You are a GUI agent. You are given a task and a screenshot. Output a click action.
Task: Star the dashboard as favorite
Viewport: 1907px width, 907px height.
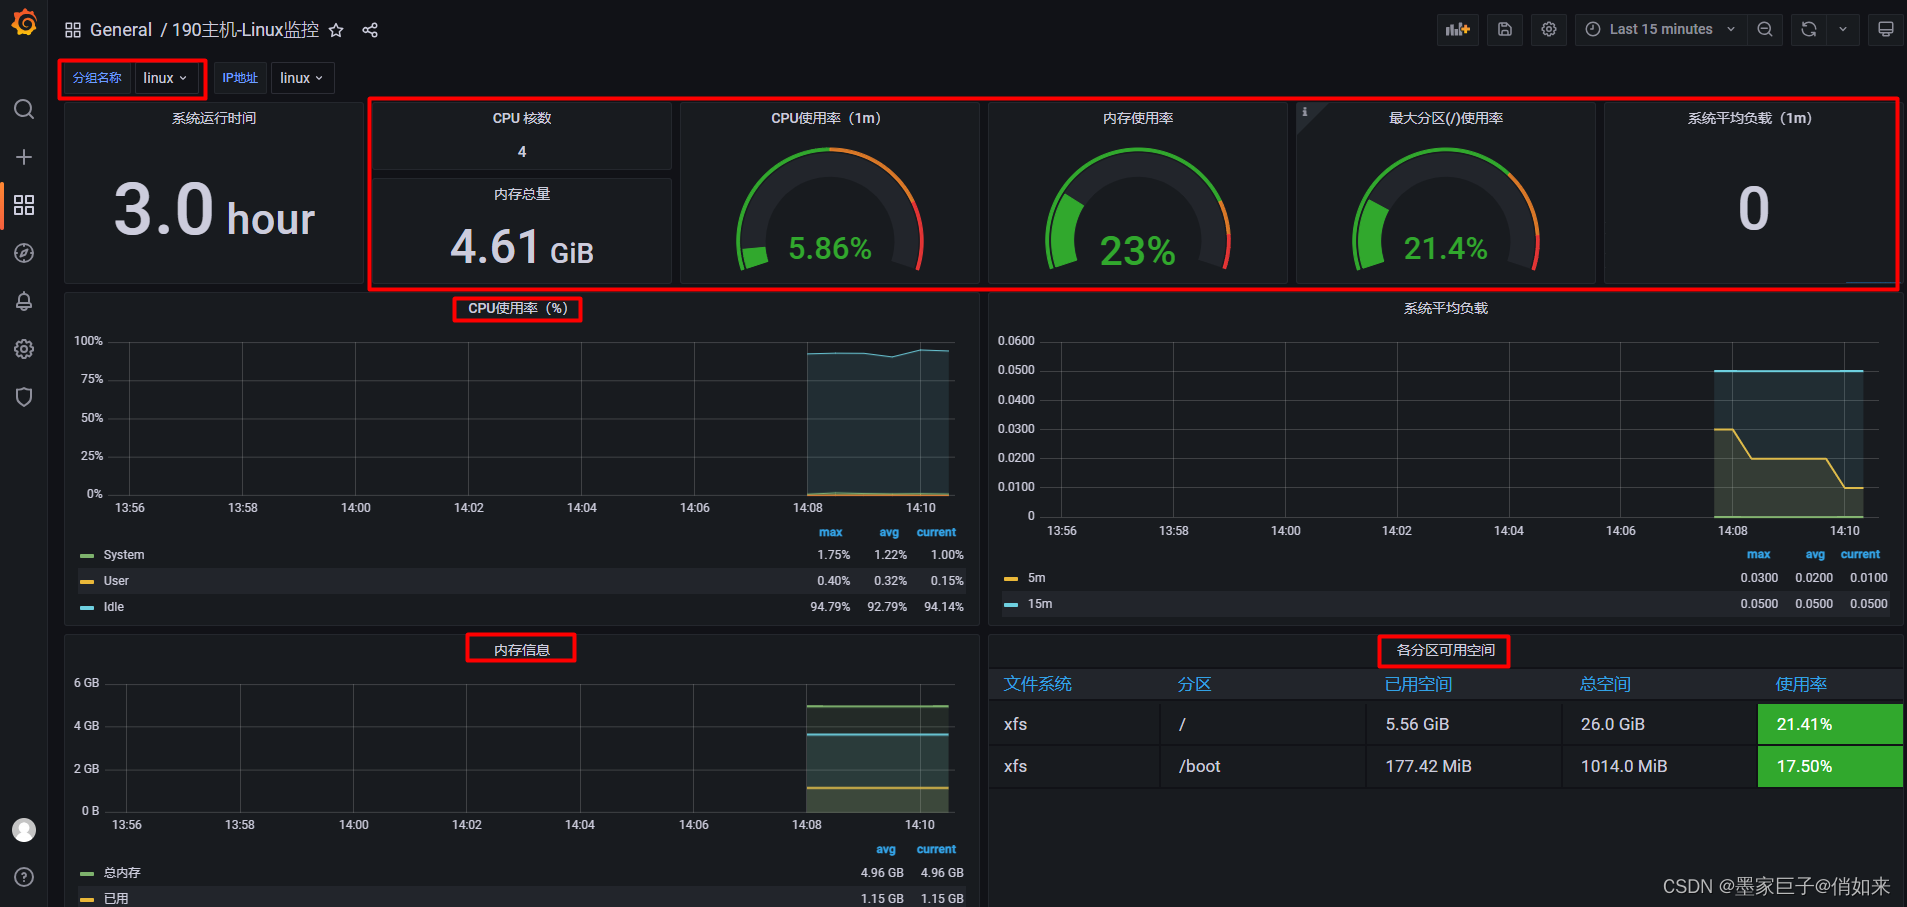coord(336,30)
